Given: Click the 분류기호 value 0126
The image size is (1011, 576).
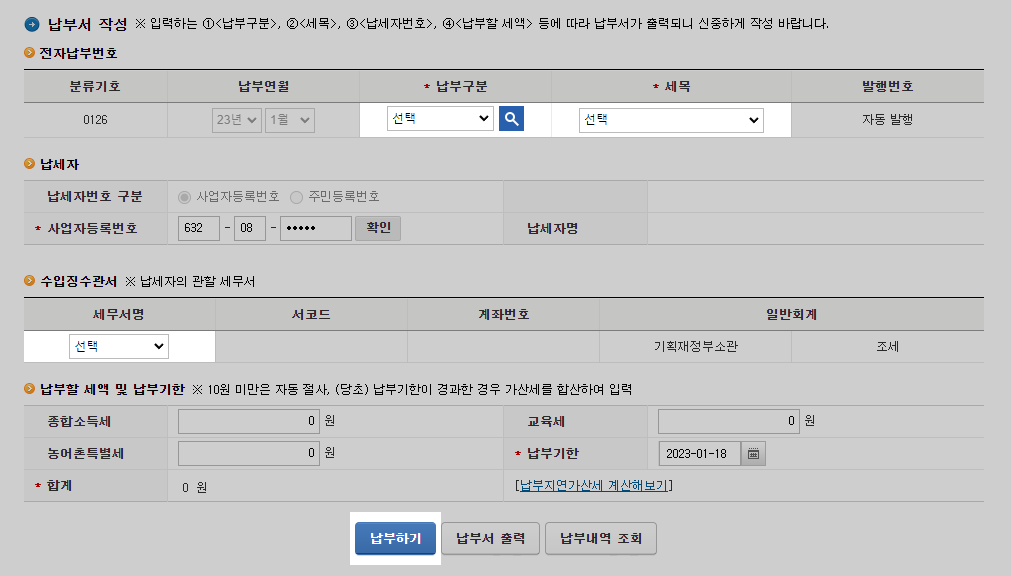Looking at the screenshot, I should pyautogui.click(x=95, y=120).
